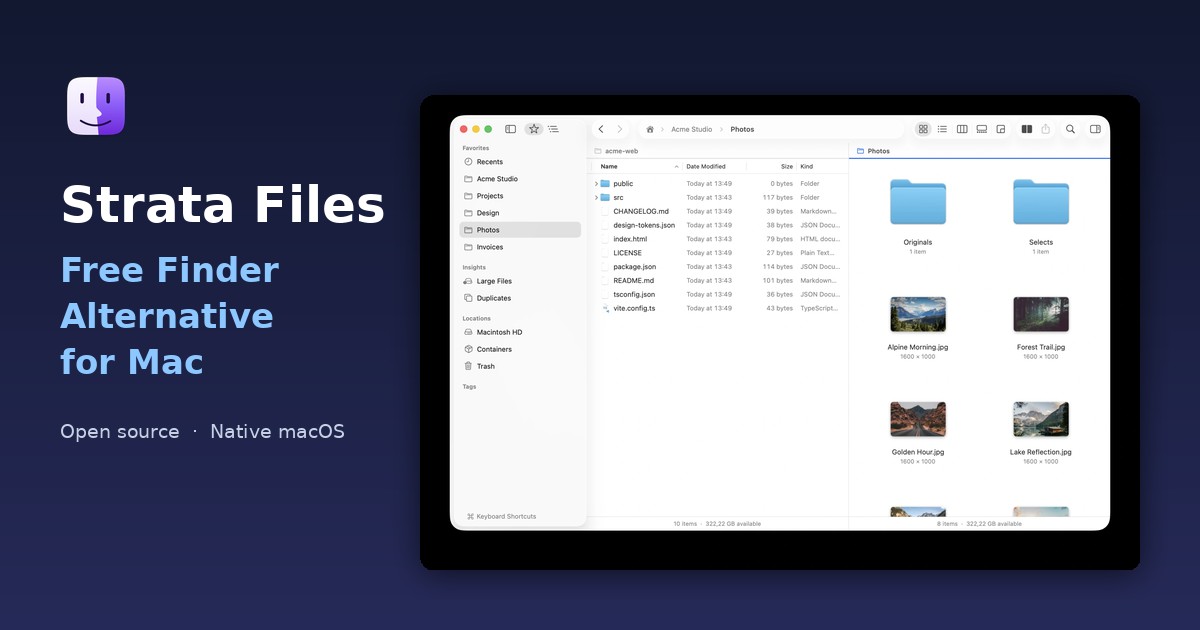Toggle the right inspector panel

tap(1095, 129)
